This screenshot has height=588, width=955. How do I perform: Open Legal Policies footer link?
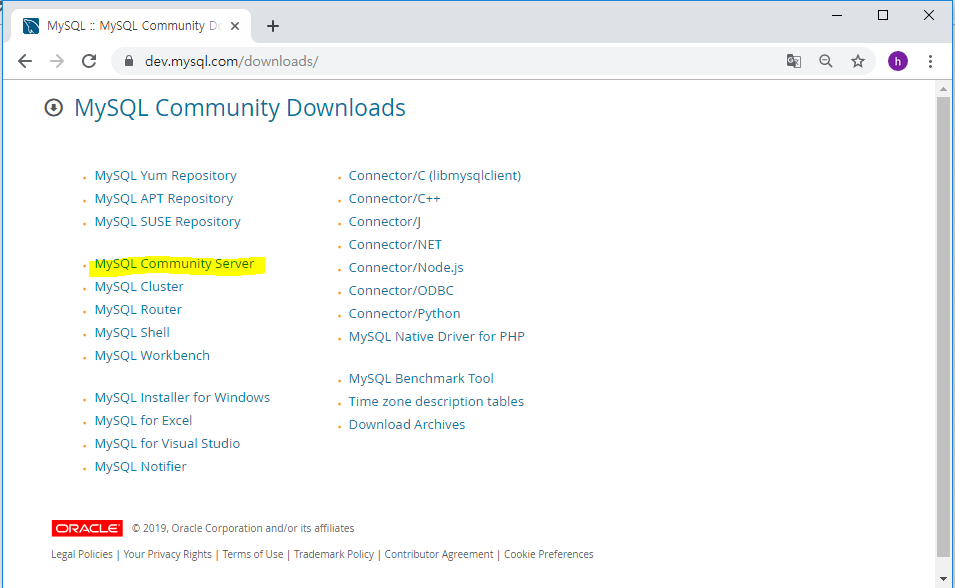tap(82, 554)
